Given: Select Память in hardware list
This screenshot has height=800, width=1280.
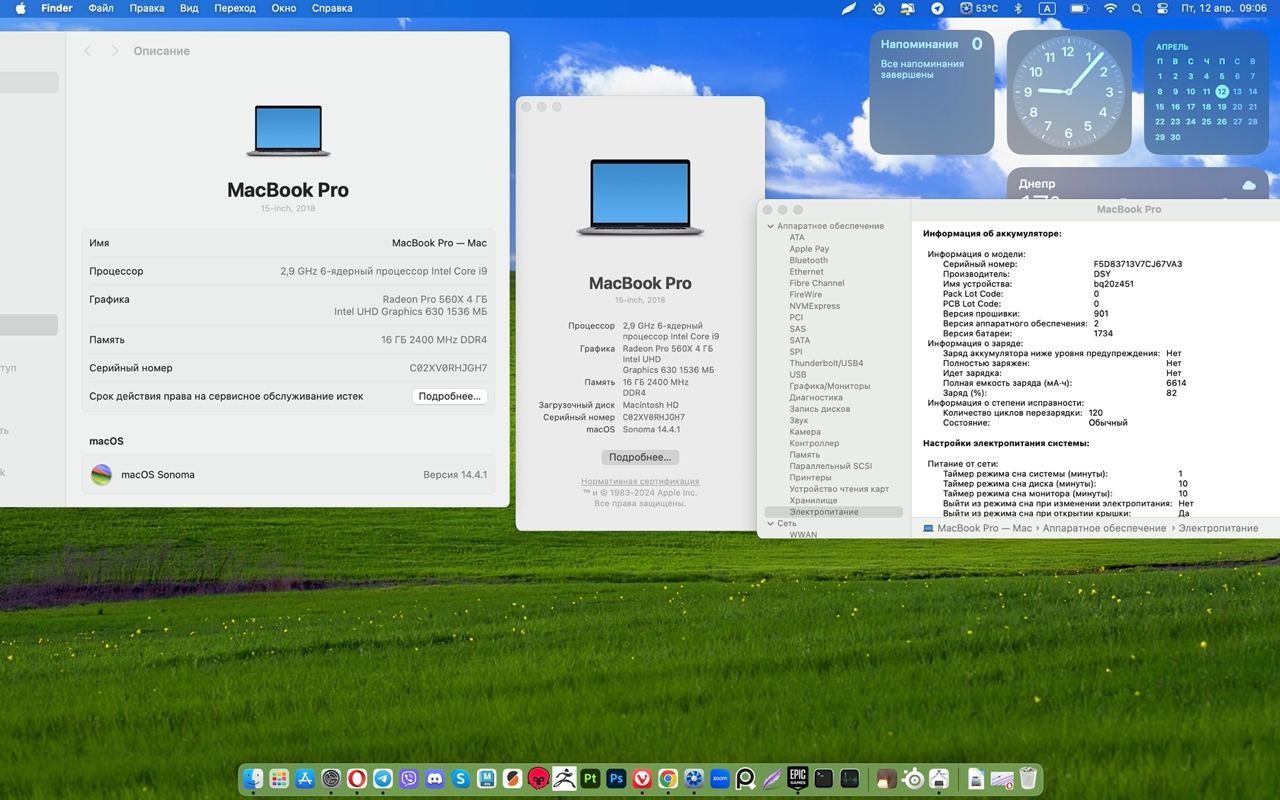Looking at the screenshot, I should pos(804,455).
